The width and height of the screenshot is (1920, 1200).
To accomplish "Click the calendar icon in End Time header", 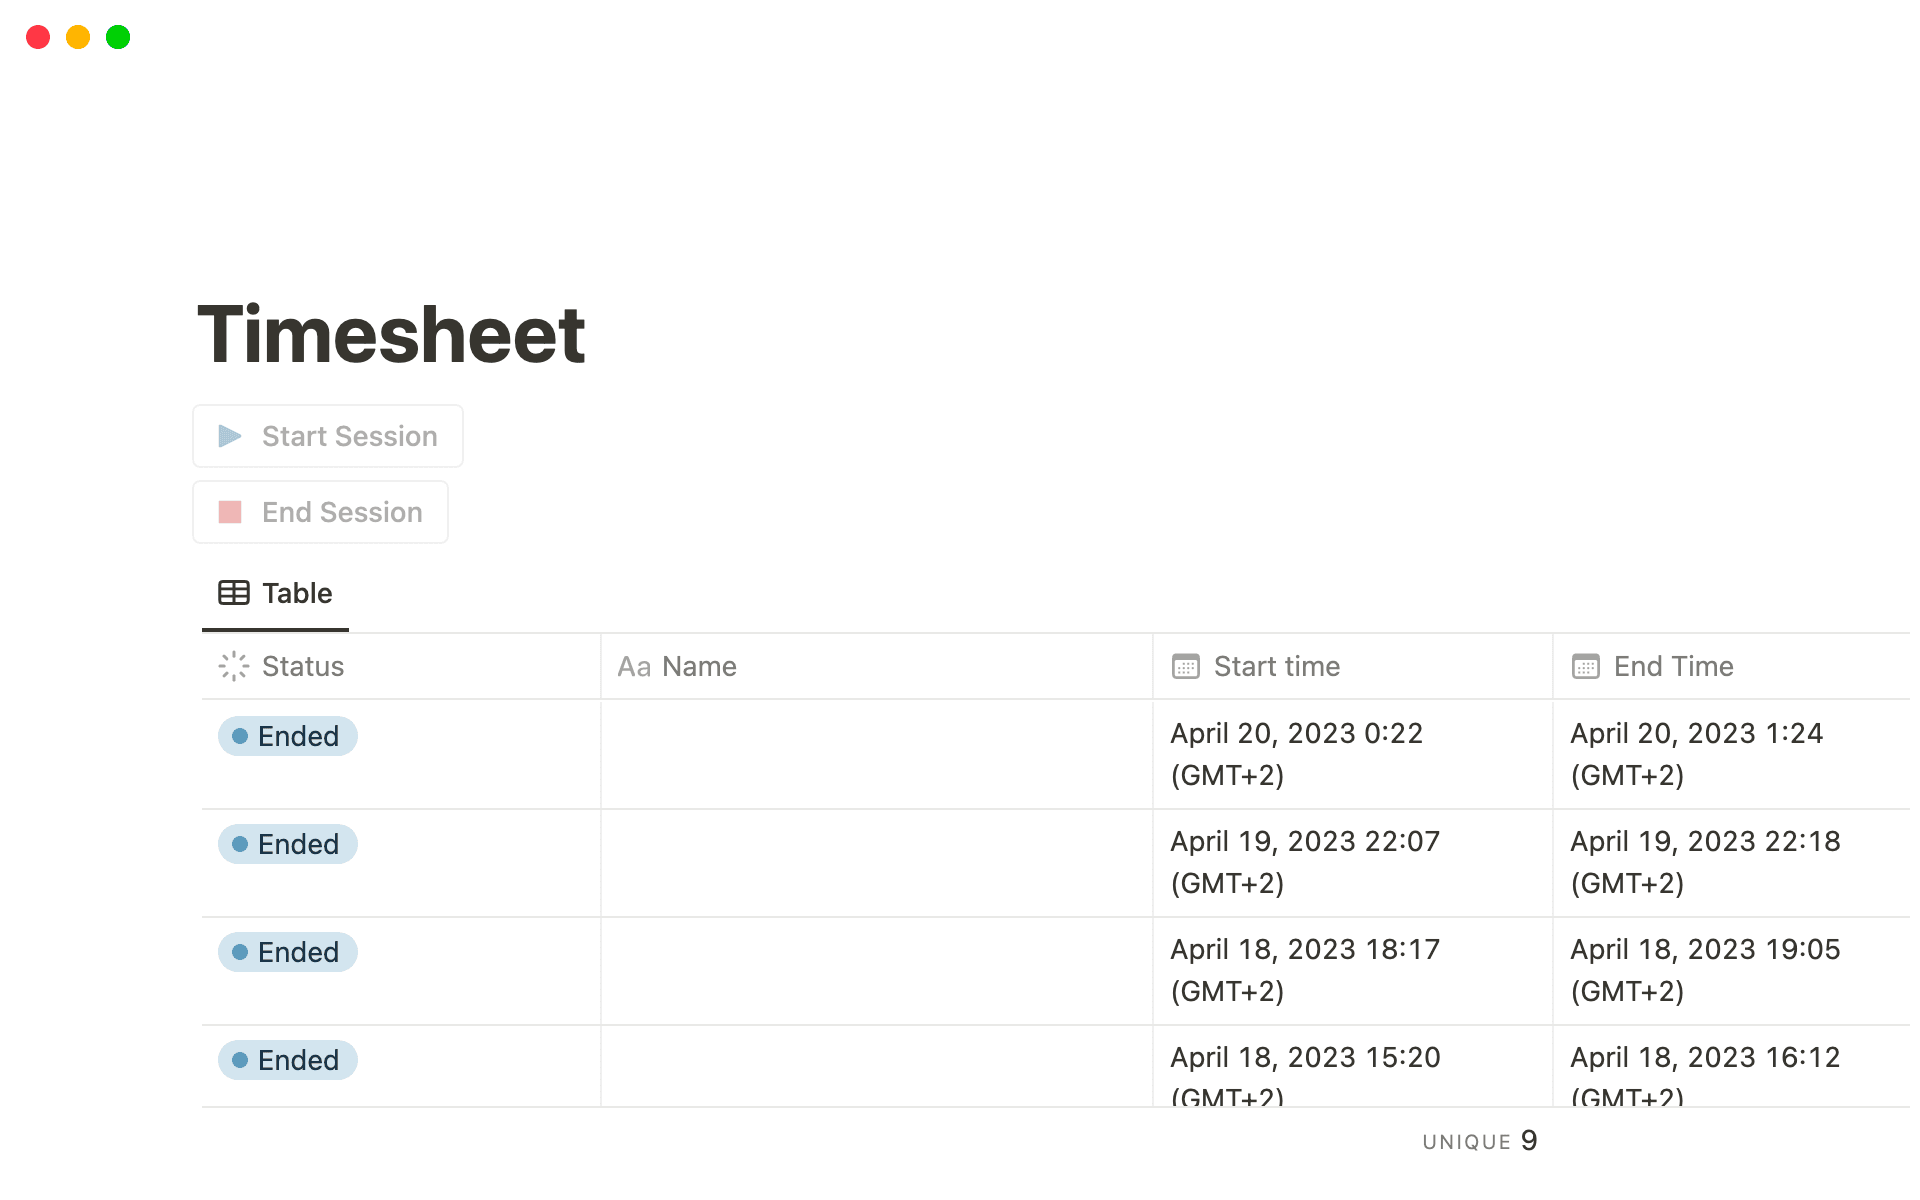I will tap(1584, 666).
